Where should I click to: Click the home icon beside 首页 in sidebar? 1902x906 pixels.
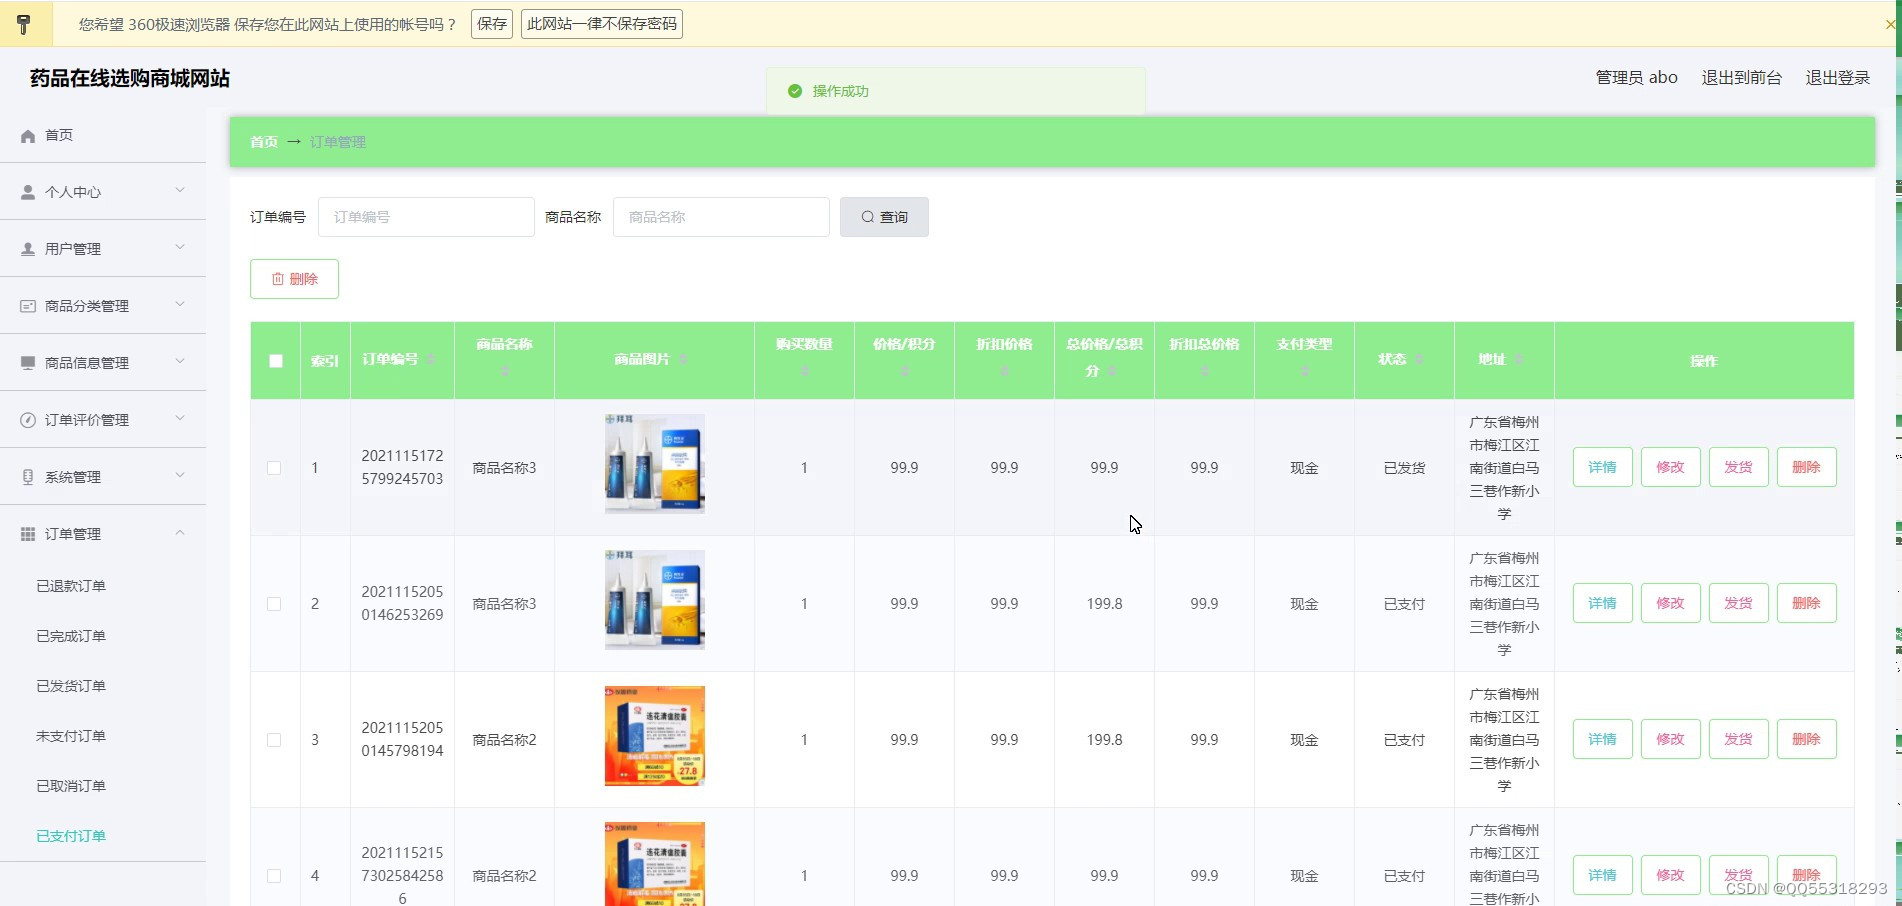click(x=28, y=136)
